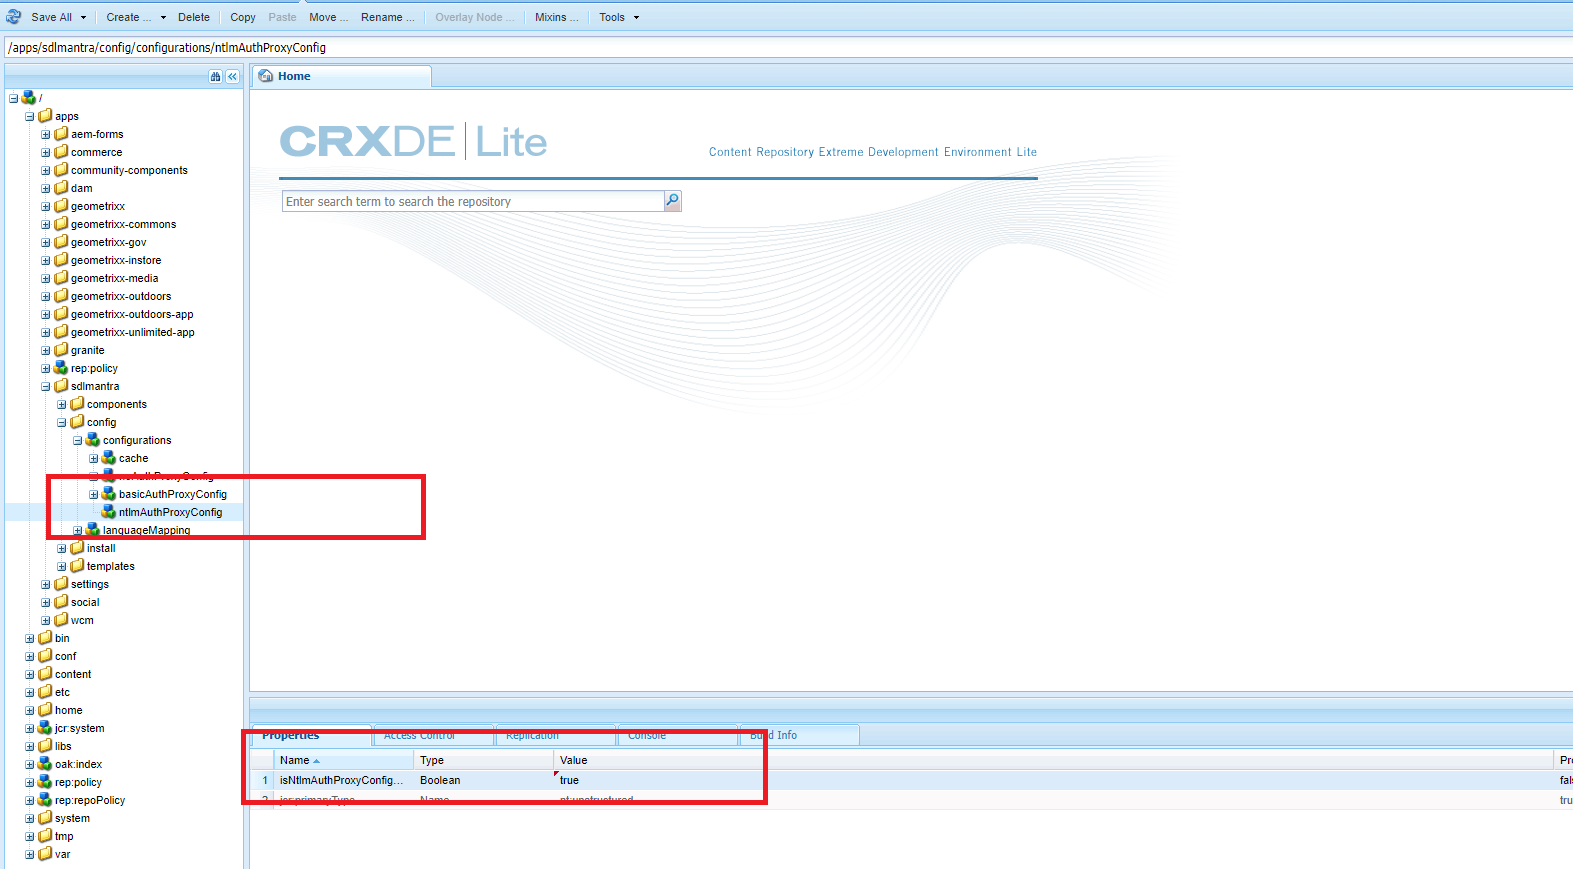This screenshot has height=869, width=1573.
Task: Collapse the sdlmantra folder node
Action: click(x=45, y=386)
